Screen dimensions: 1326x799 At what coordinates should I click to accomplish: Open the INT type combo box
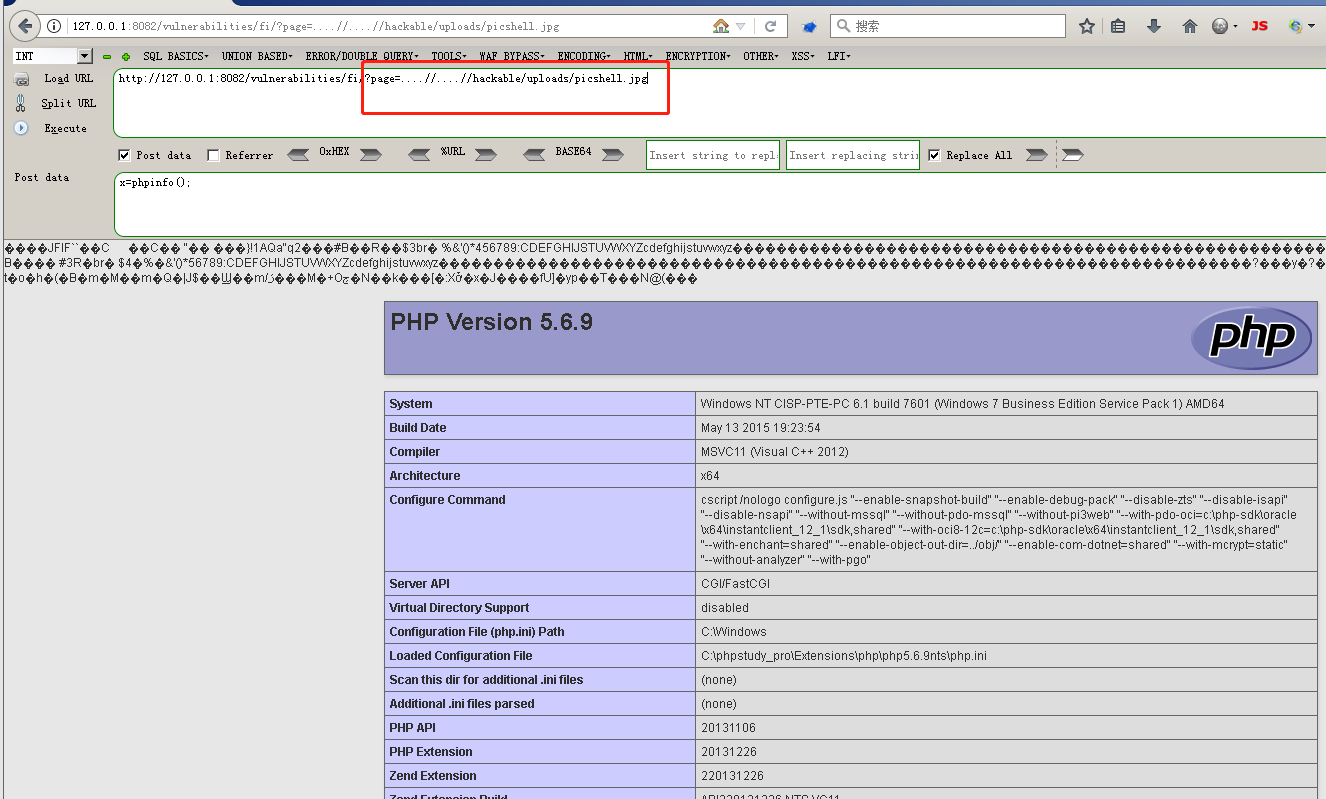click(x=53, y=56)
